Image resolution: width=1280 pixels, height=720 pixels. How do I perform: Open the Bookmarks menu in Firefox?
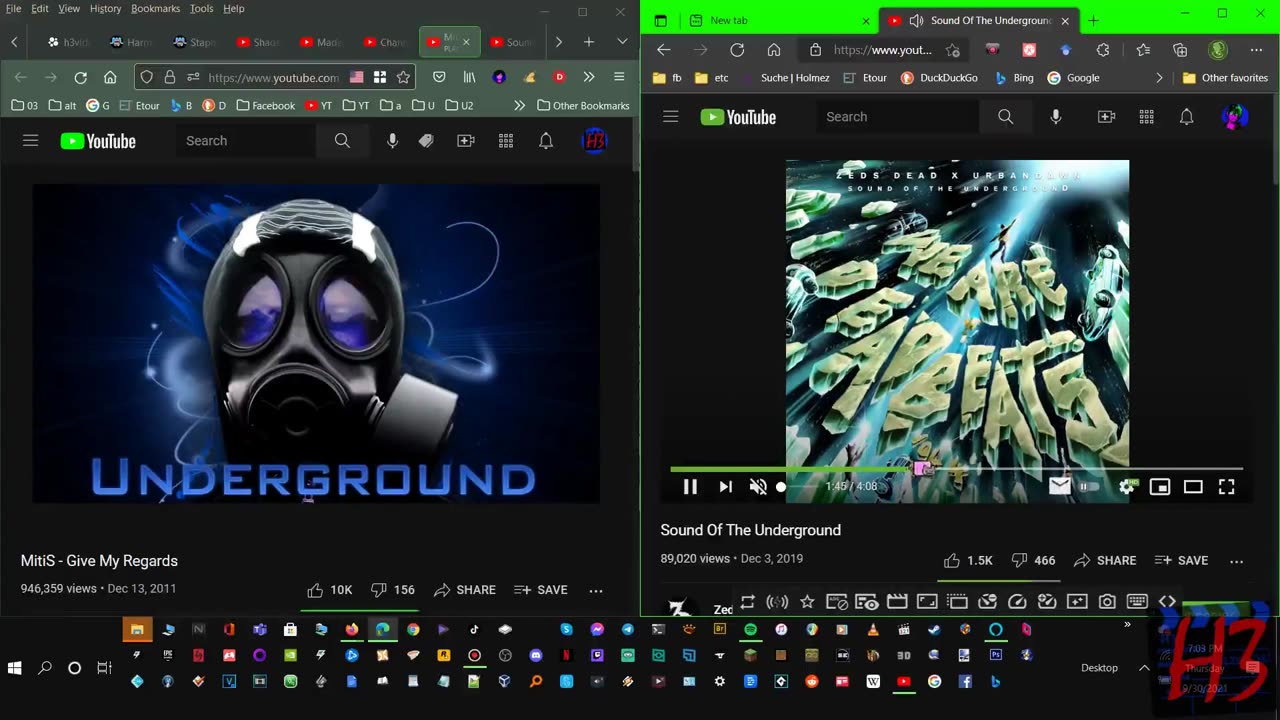(155, 8)
